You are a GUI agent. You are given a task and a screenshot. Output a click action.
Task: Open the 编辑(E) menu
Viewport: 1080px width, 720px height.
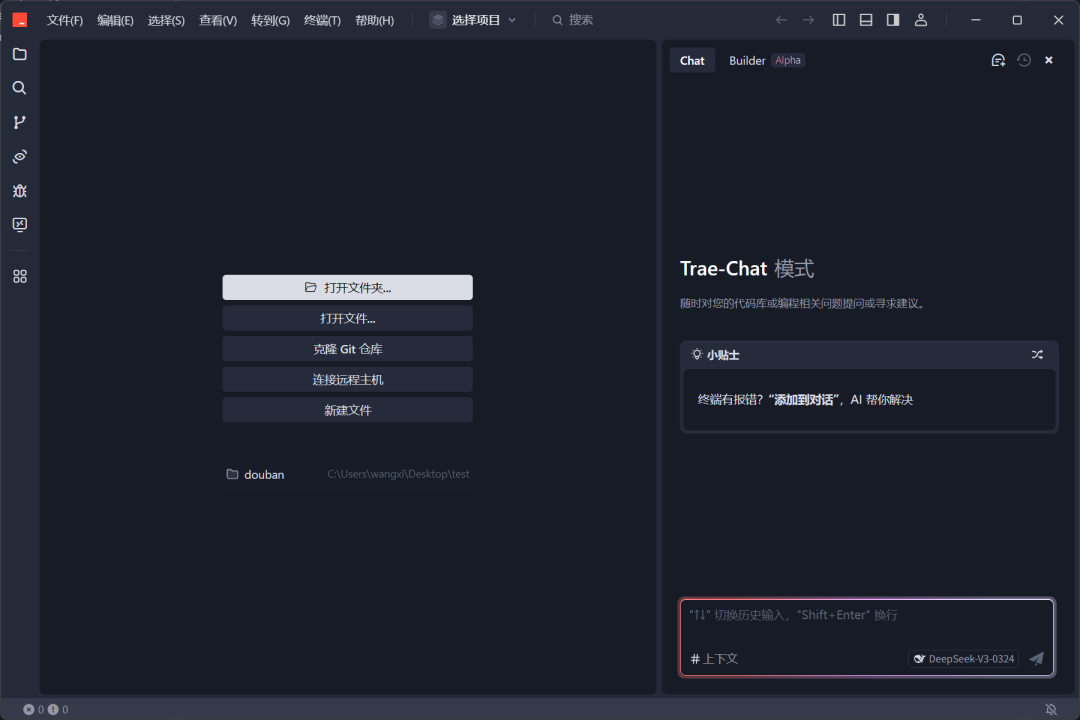tap(115, 20)
